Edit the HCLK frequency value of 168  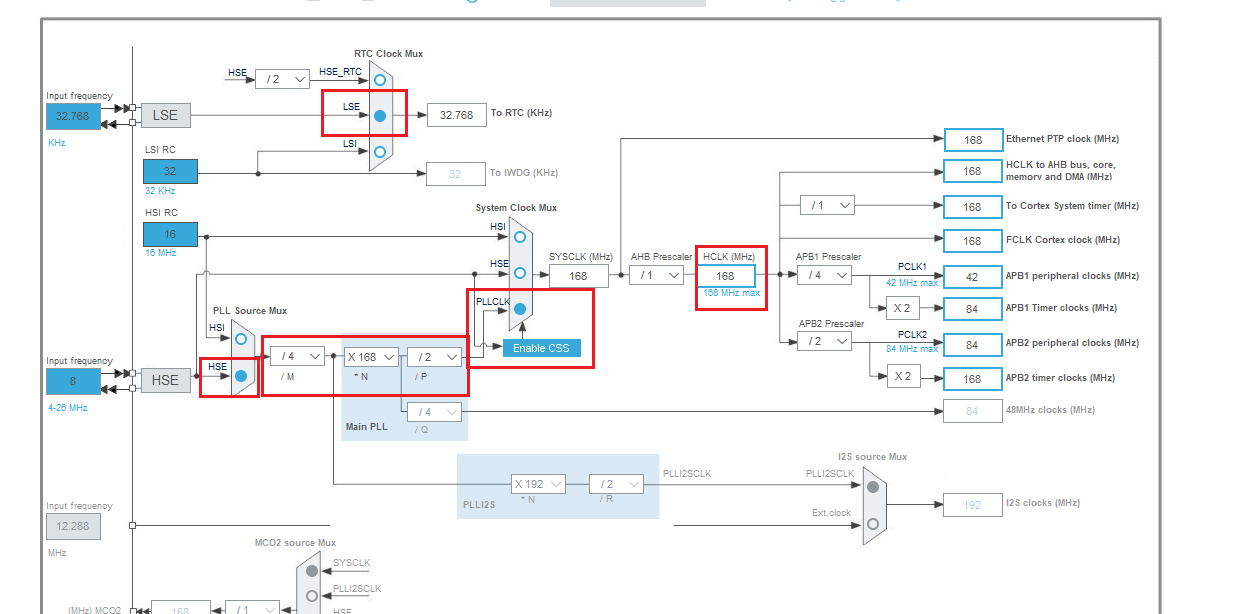[730, 275]
